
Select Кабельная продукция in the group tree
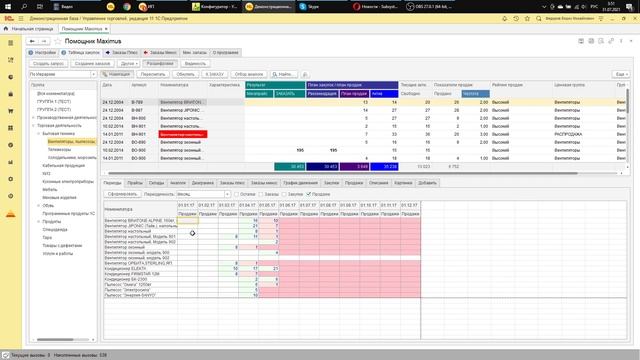pos(64,166)
